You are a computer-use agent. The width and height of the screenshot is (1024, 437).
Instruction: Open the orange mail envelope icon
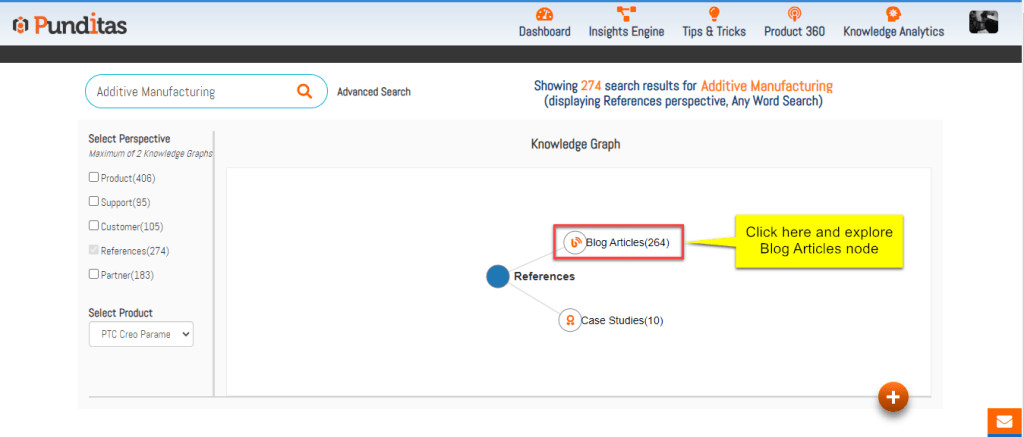coord(1003,422)
